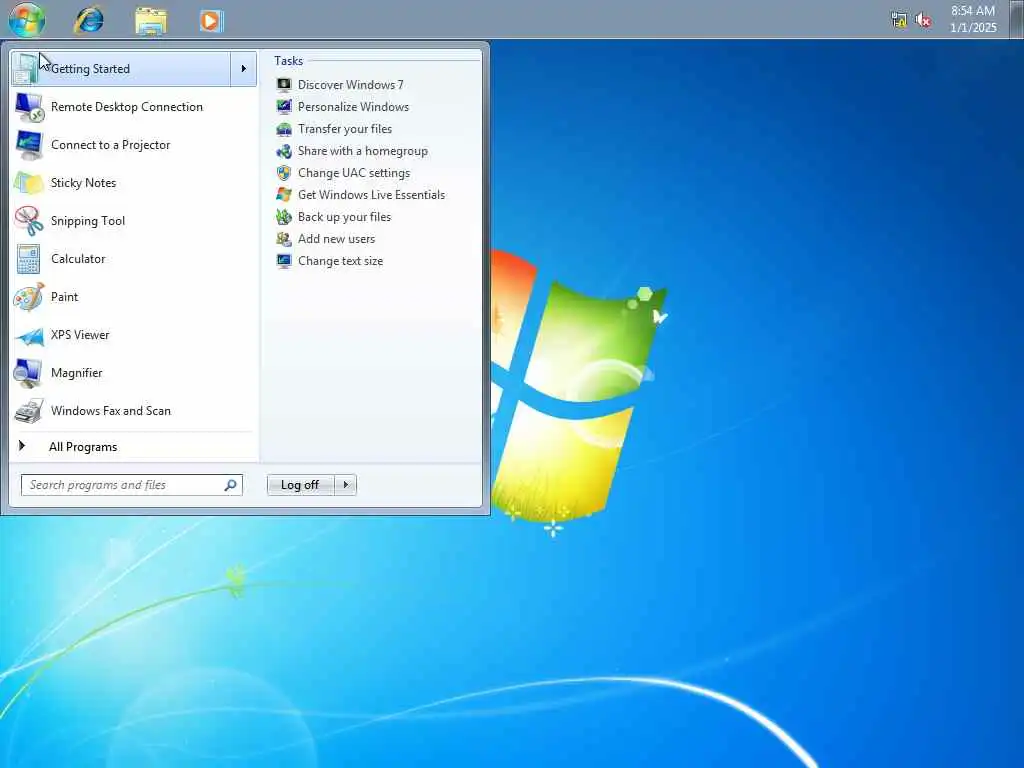Click the All Programs triangle arrow
1024x768 pixels.
coord(22,446)
